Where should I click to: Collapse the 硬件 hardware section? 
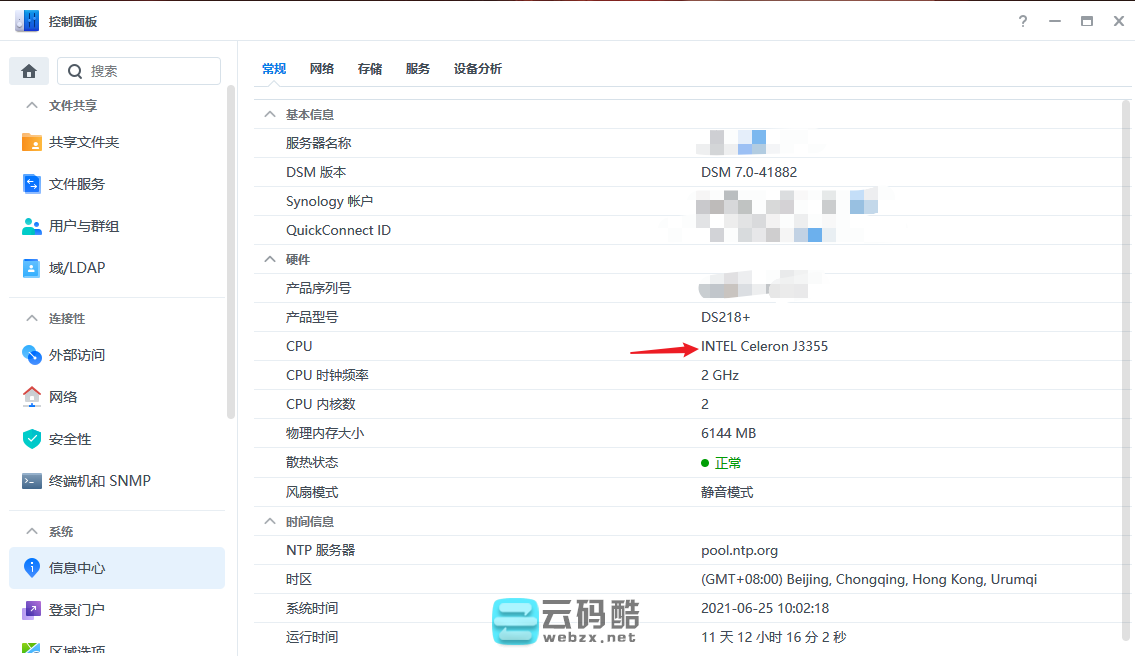tap(269, 259)
